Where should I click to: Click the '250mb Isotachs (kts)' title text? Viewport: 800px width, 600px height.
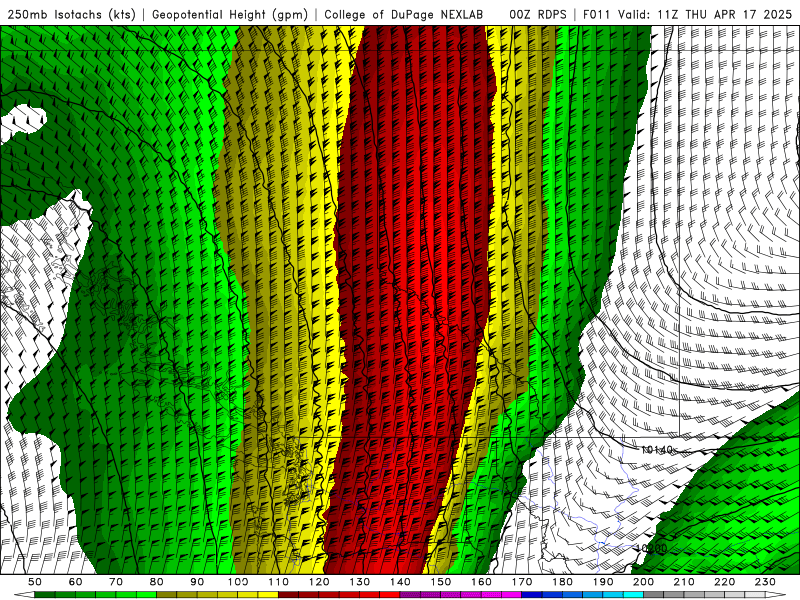(71, 15)
